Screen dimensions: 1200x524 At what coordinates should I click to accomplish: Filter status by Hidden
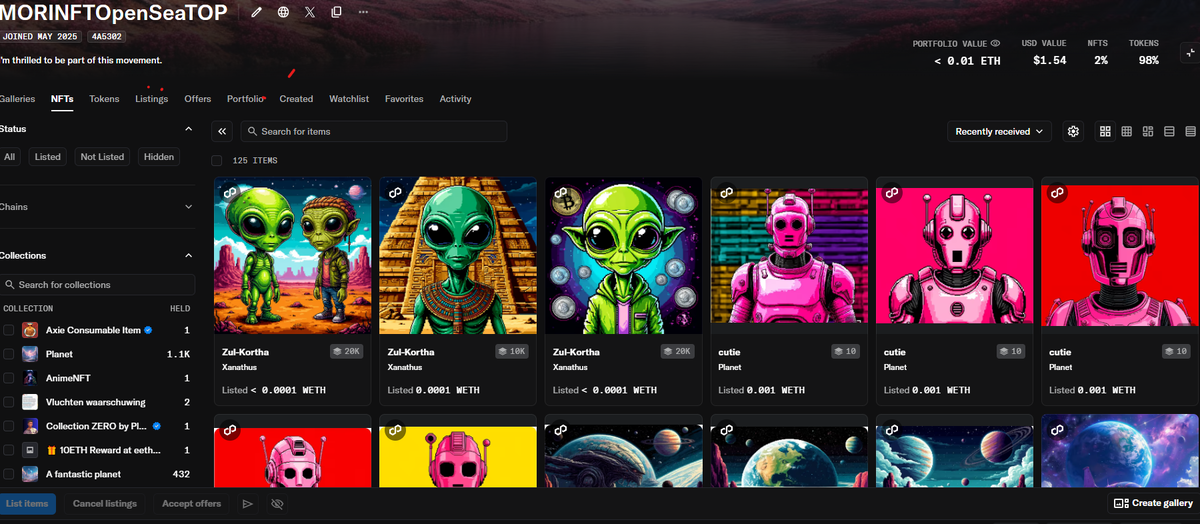158,157
